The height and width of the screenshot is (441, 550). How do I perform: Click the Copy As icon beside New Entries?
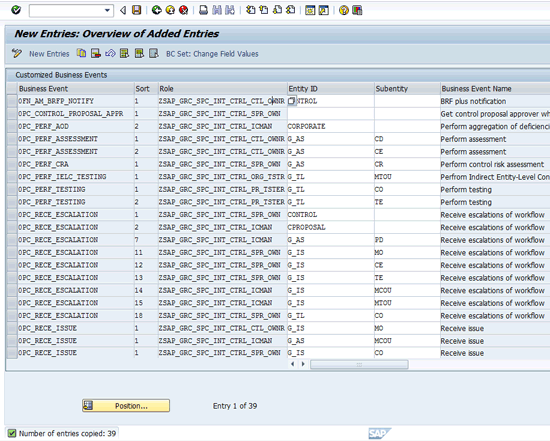point(81,53)
